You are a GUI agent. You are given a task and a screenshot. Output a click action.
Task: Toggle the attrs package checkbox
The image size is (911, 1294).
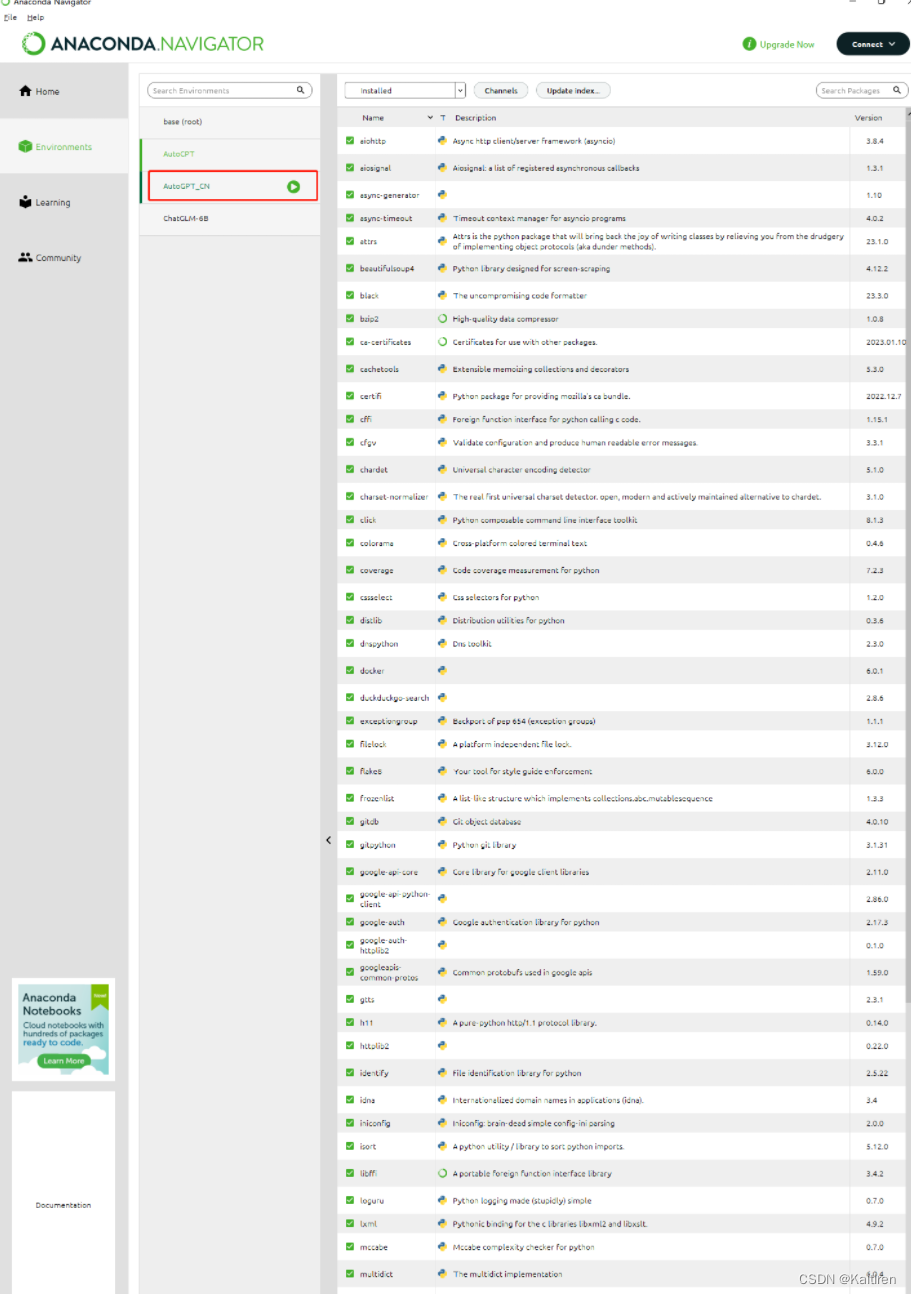350,242
